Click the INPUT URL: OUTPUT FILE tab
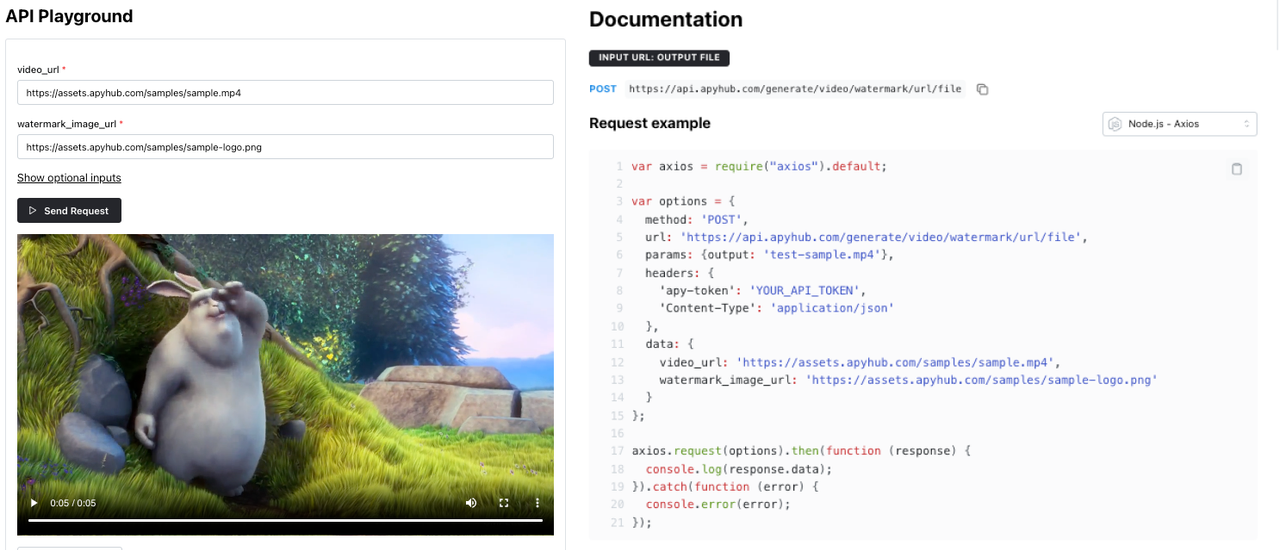The height and width of the screenshot is (550, 1280). [x=660, y=58]
